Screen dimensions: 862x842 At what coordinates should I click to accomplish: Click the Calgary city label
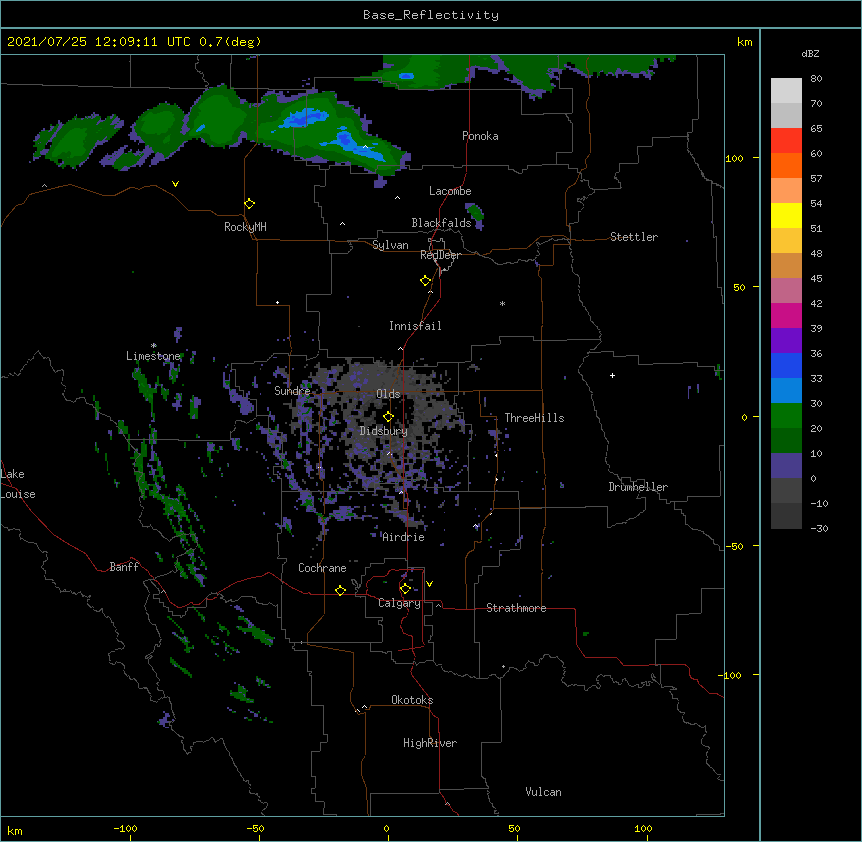pyautogui.click(x=399, y=603)
